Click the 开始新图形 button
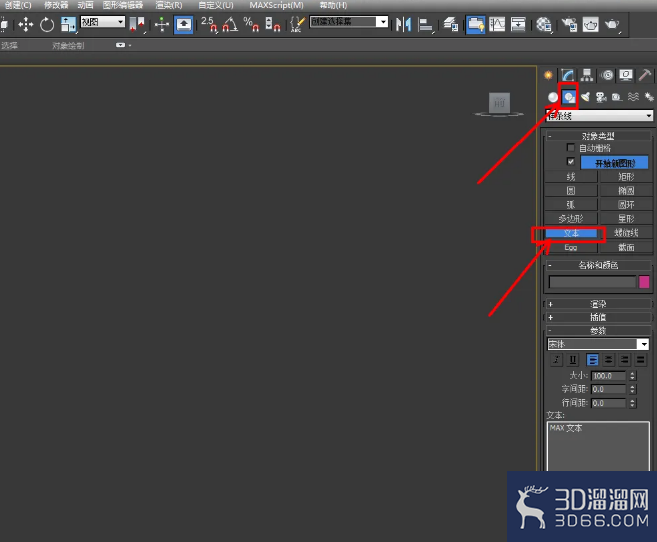Image resolution: width=657 pixels, height=542 pixels. tap(615, 163)
